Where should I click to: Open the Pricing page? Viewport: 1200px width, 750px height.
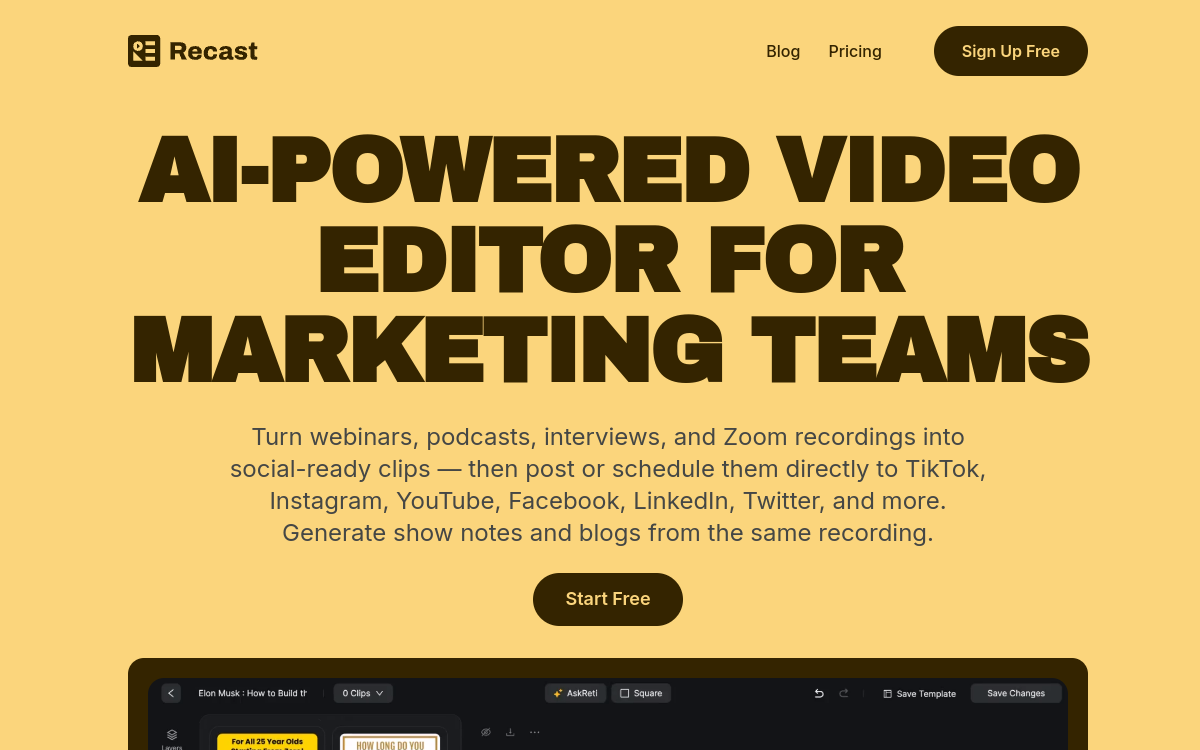pyautogui.click(x=855, y=51)
